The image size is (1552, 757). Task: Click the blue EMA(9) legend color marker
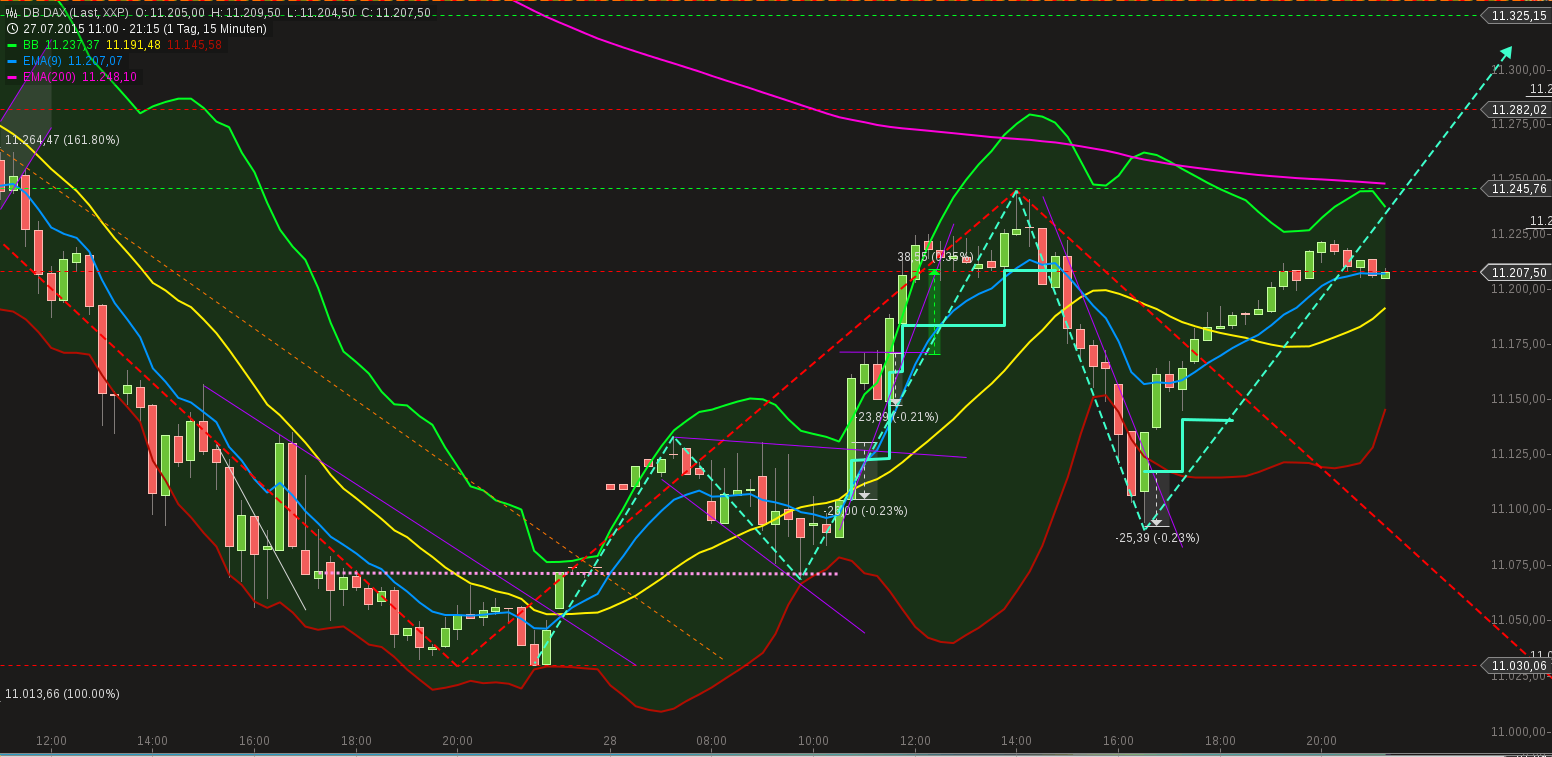click(12, 61)
